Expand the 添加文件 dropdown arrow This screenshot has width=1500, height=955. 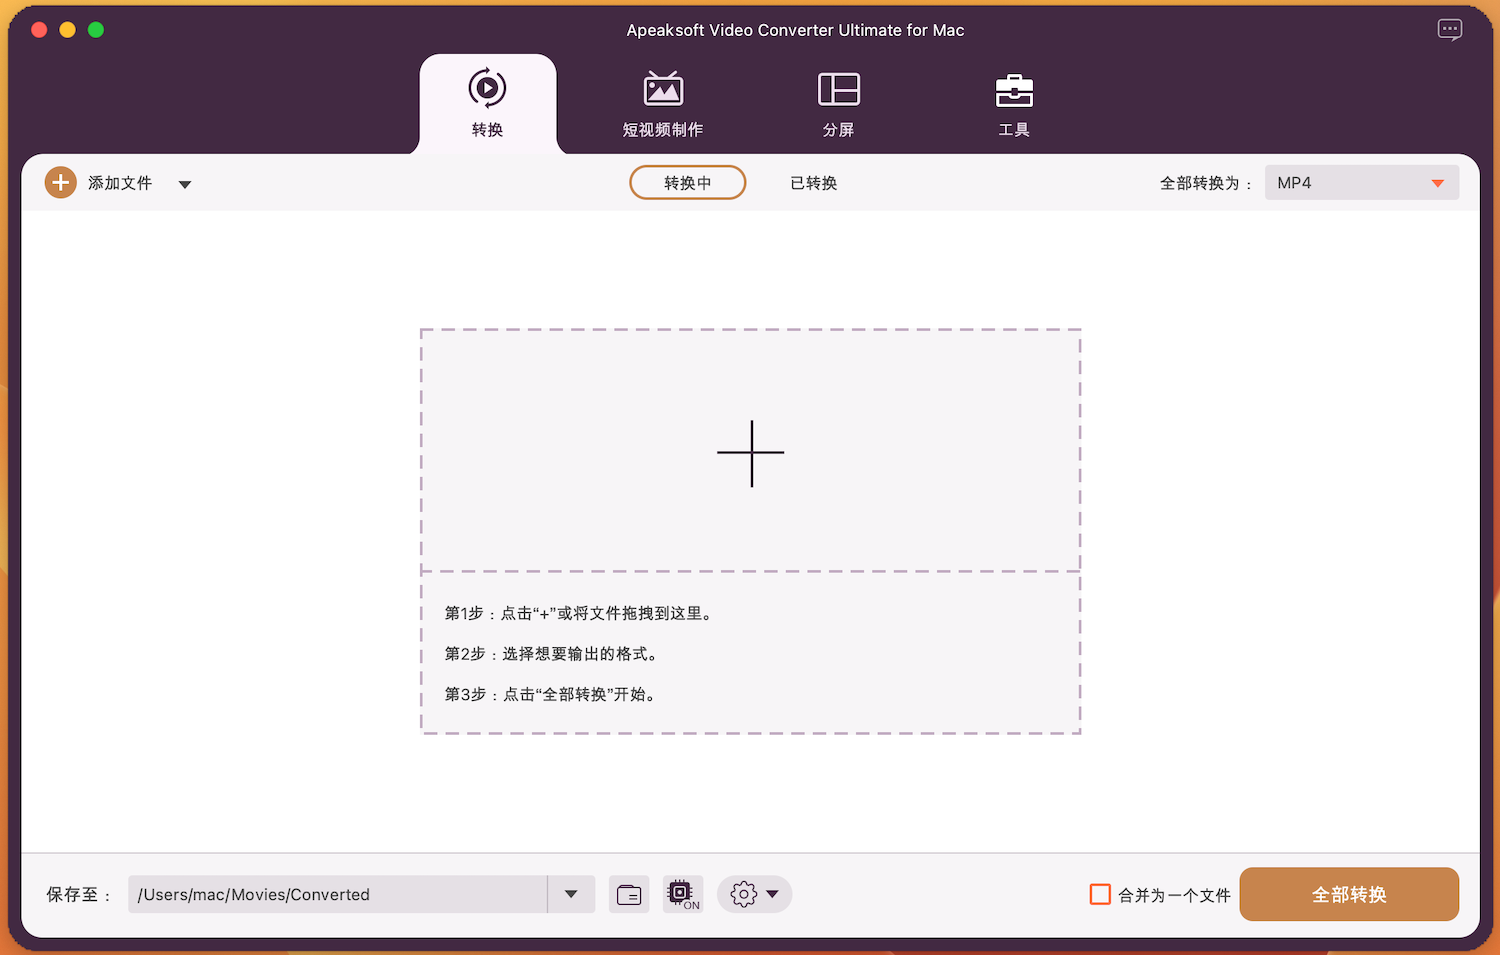pyautogui.click(x=185, y=184)
